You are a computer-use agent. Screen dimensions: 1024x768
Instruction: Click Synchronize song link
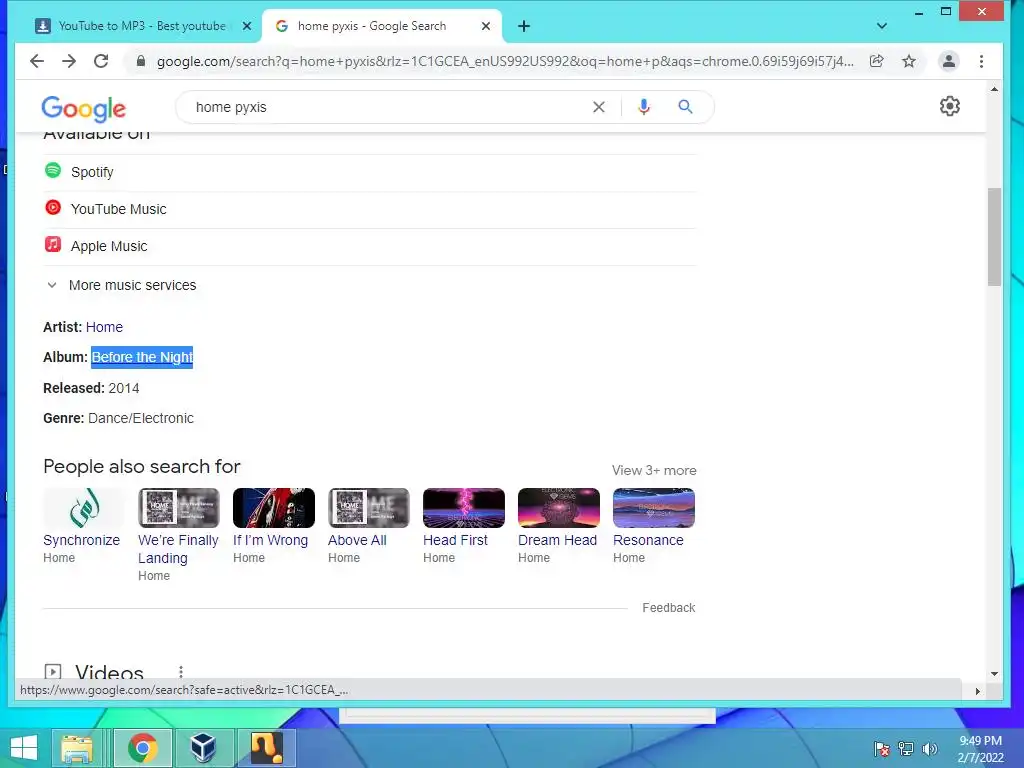82,540
